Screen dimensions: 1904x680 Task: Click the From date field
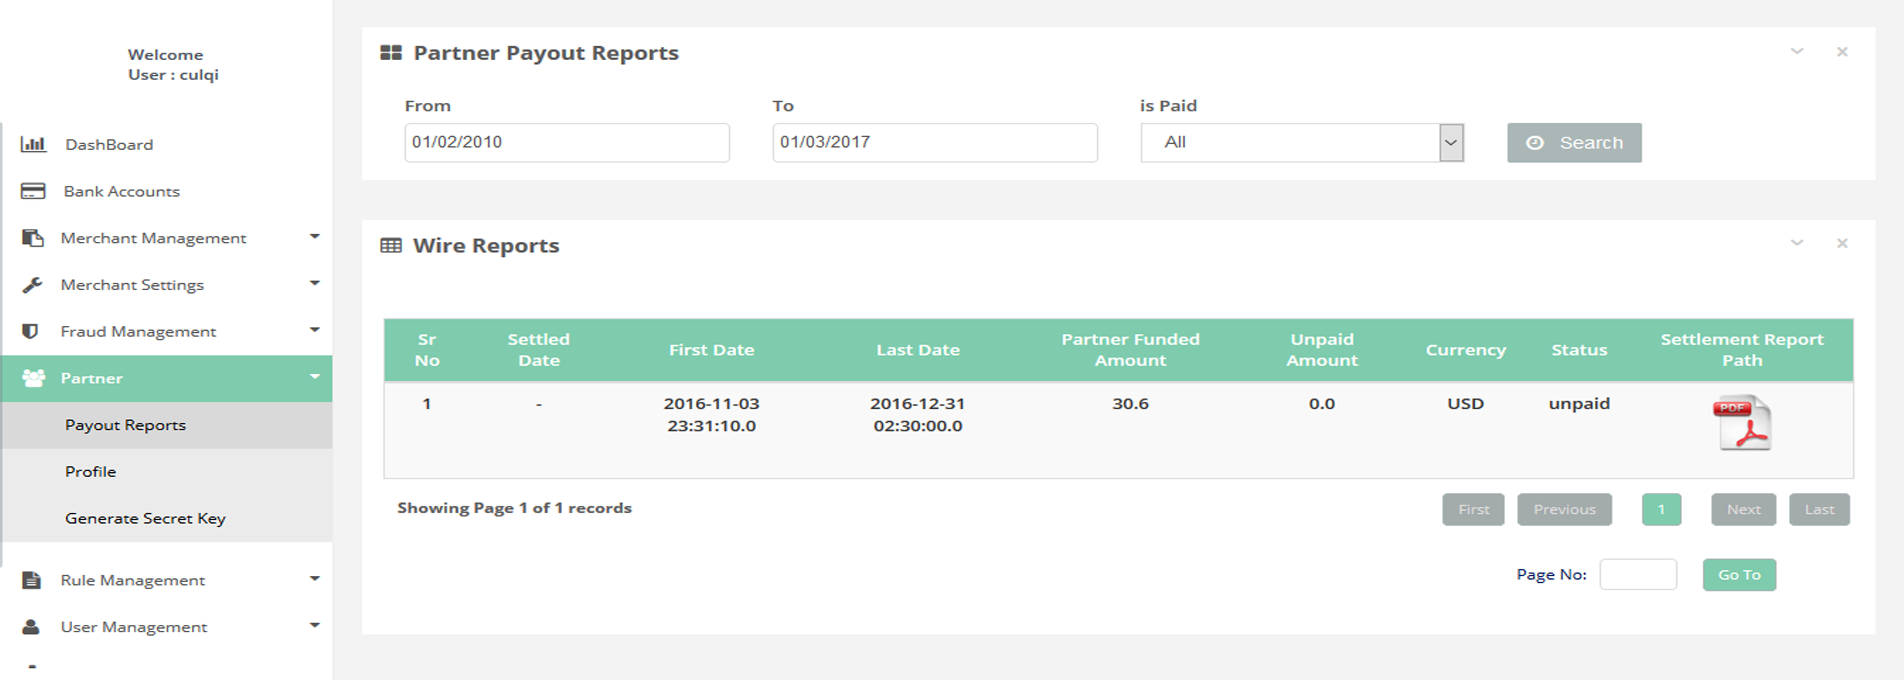567,143
